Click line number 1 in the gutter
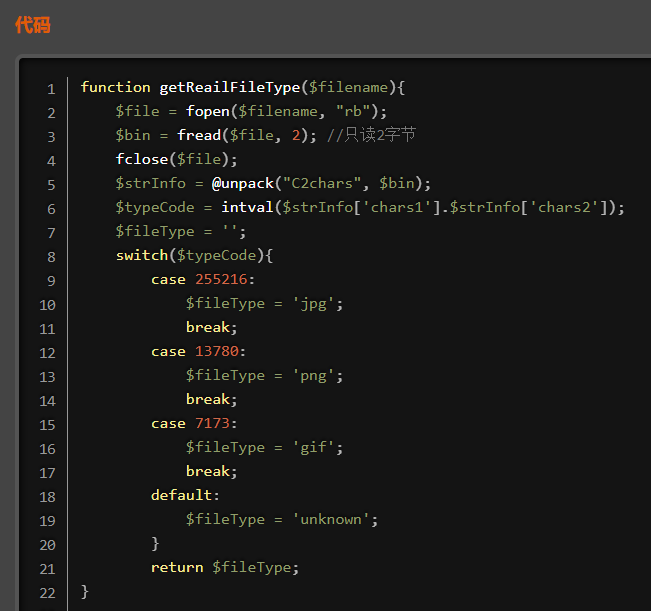The width and height of the screenshot is (651, 611). 51,88
